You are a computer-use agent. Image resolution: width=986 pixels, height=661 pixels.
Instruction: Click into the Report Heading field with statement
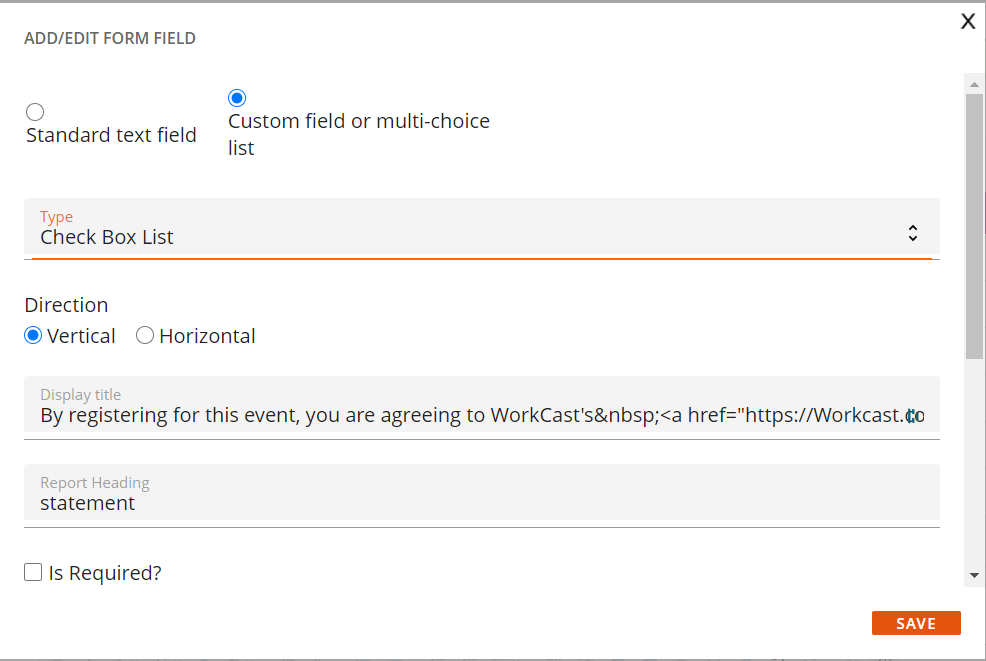tap(482, 496)
